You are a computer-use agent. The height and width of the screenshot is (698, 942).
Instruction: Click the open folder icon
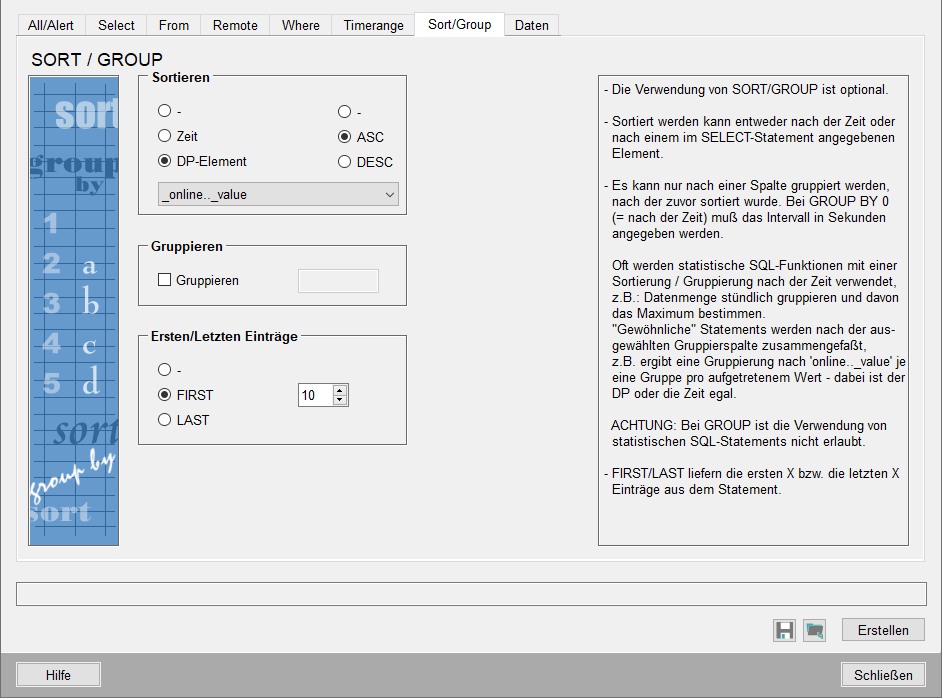[x=814, y=630]
